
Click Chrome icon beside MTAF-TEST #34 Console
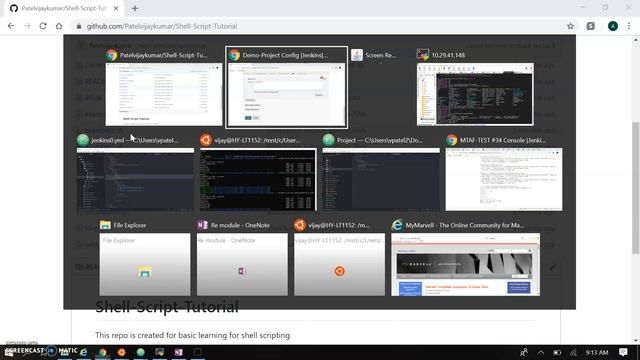(x=451, y=140)
